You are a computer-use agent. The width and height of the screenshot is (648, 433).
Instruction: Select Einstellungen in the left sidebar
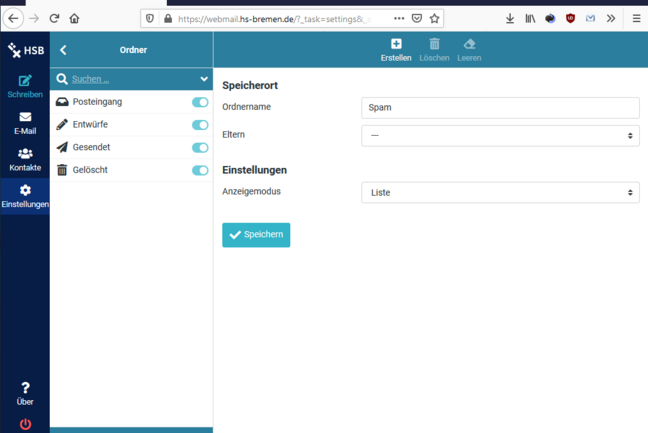point(25,196)
